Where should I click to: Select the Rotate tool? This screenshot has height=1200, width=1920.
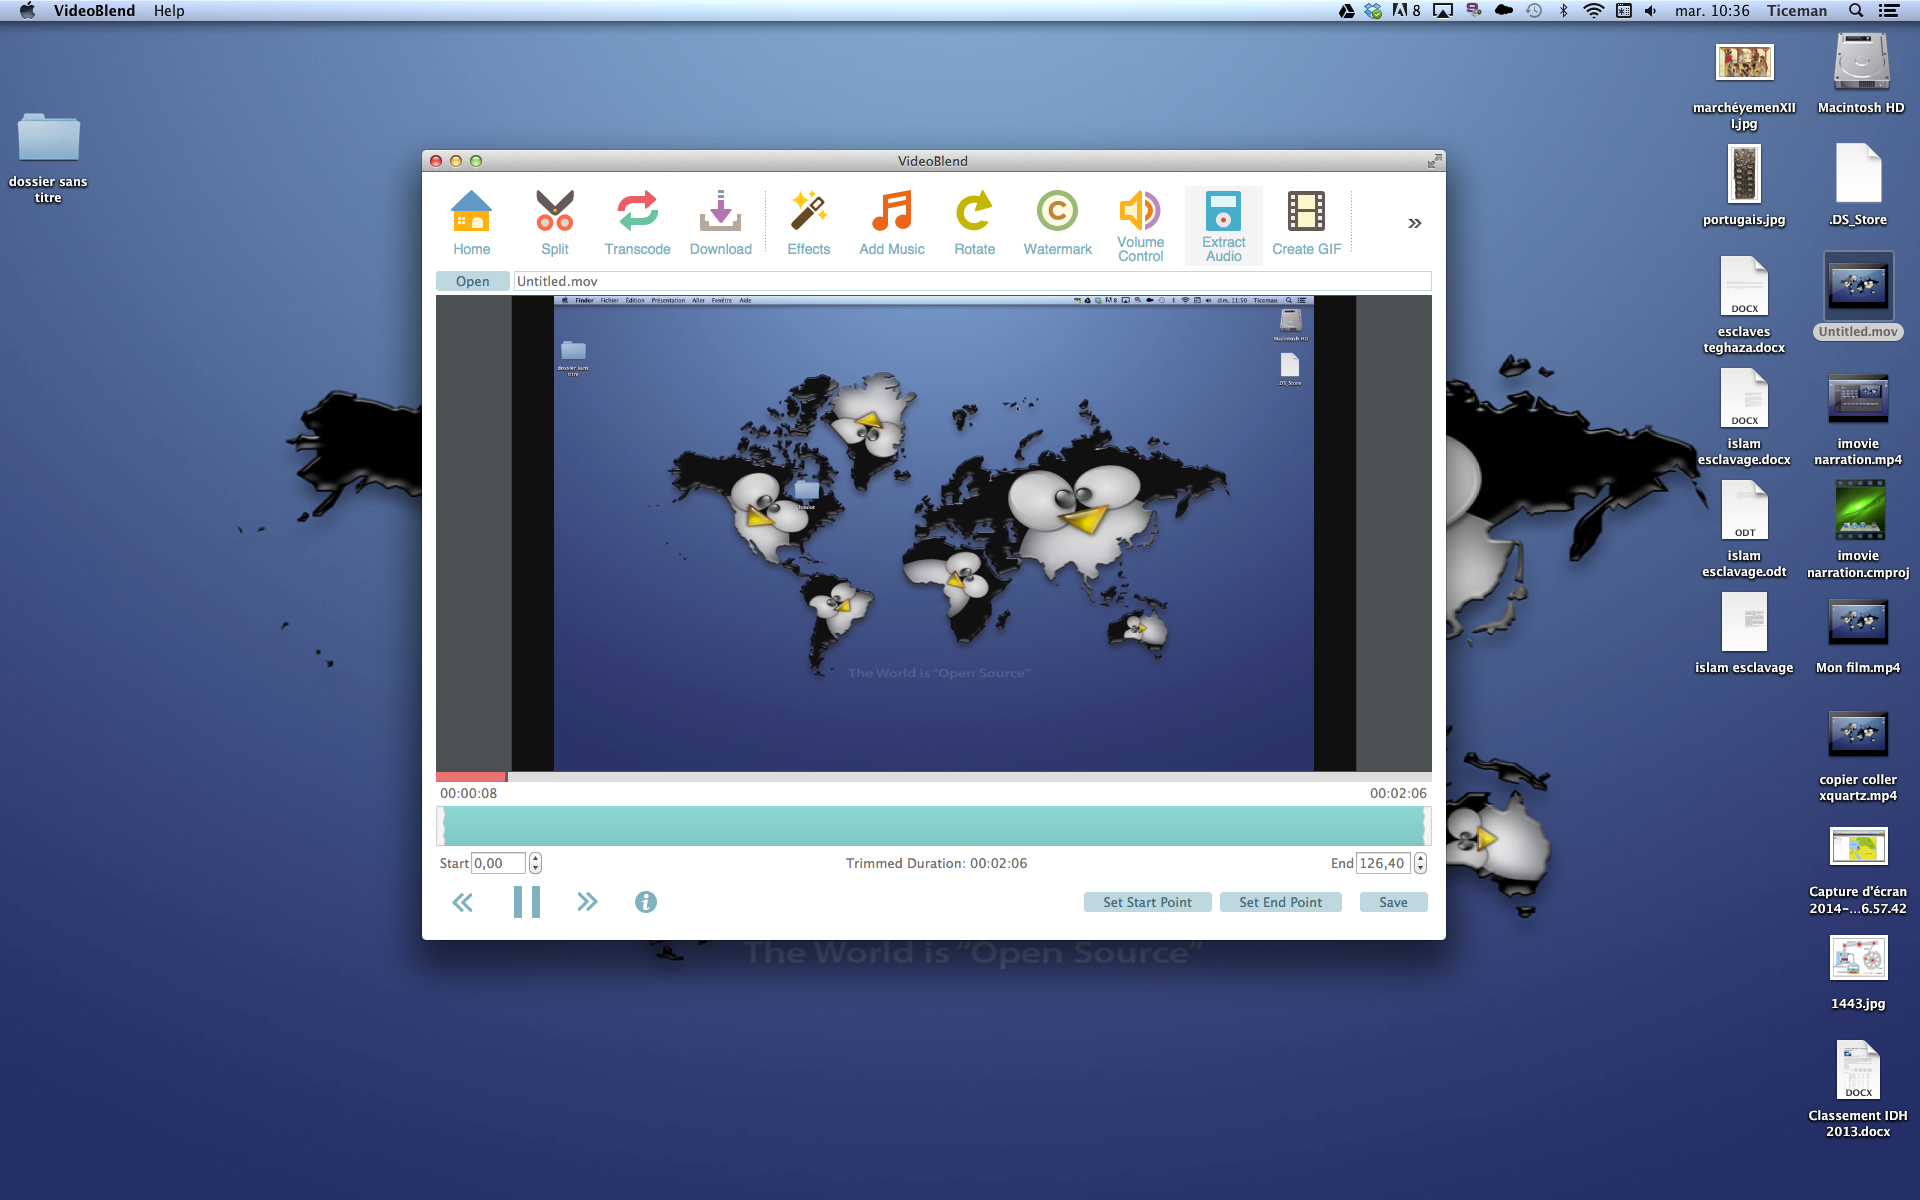[974, 224]
